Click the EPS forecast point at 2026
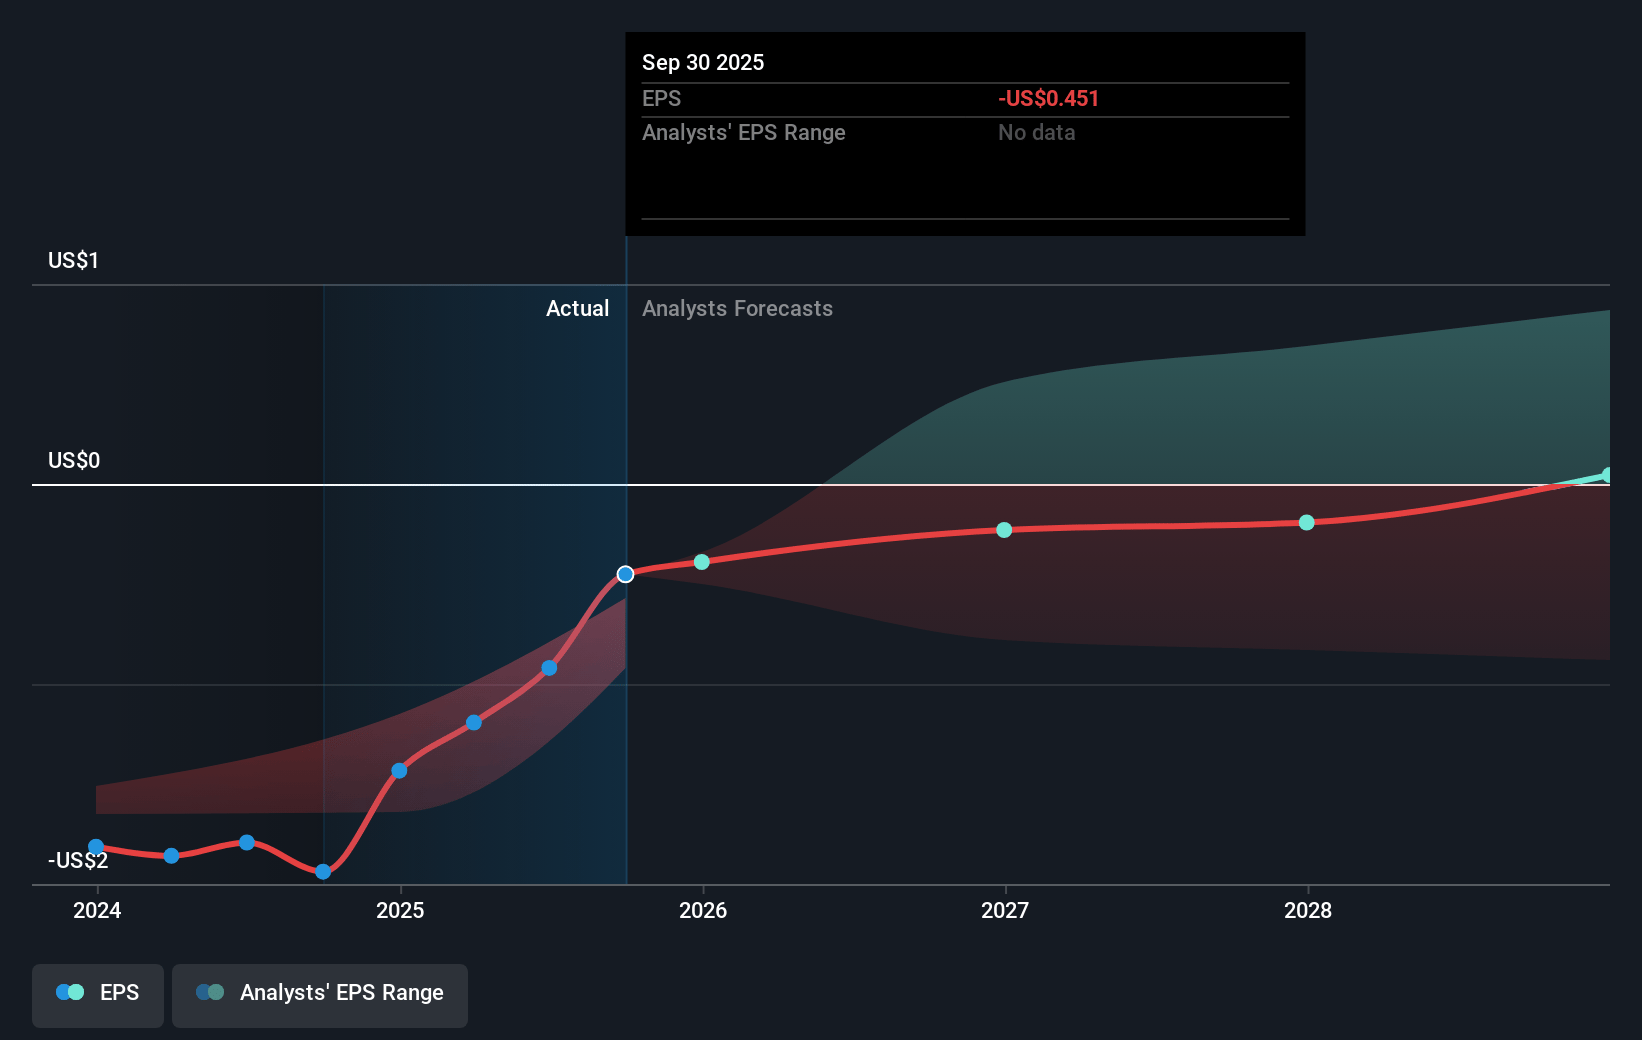 pyautogui.click(x=702, y=562)
